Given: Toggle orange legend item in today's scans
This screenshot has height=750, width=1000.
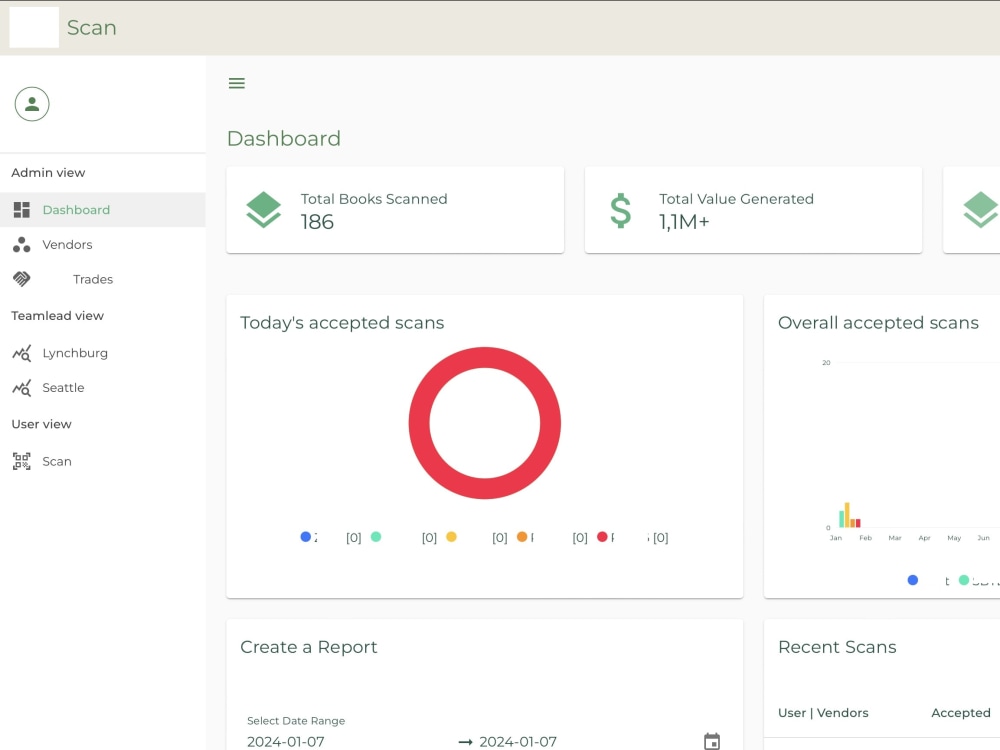Looking at the screenshot, I should [x=522, y=537].
